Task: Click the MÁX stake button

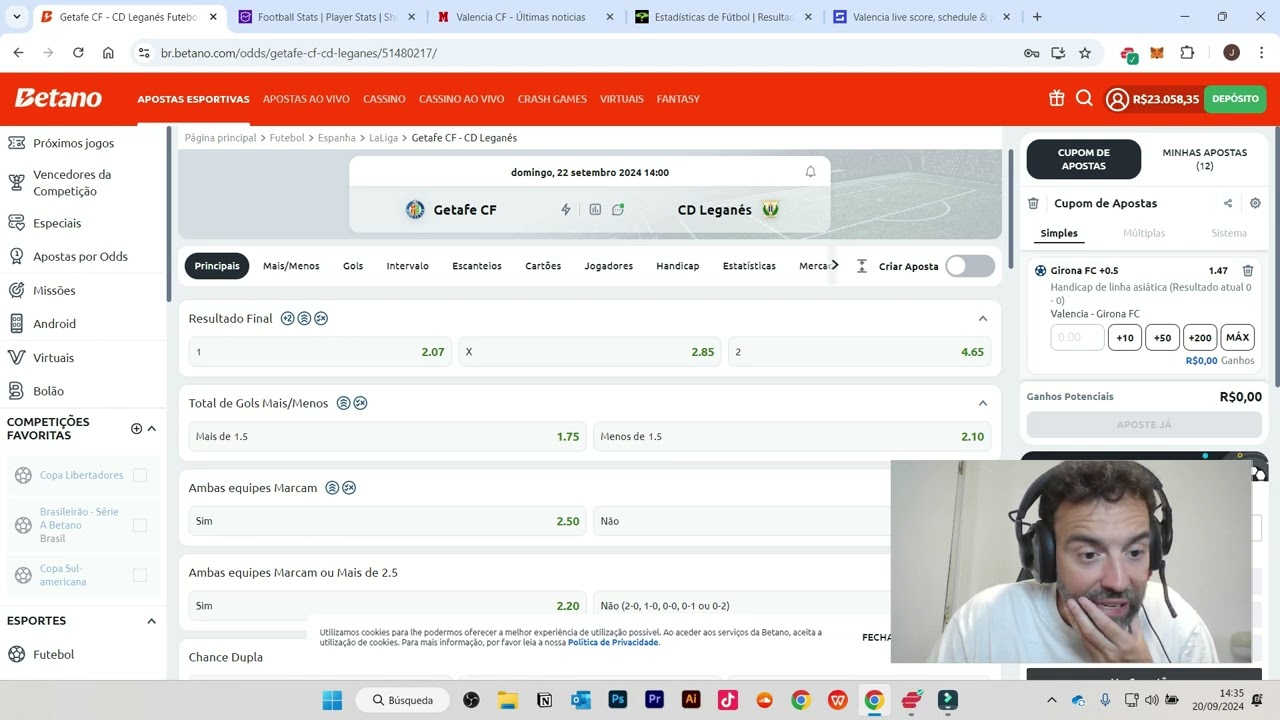Action: coord(1237,338)
